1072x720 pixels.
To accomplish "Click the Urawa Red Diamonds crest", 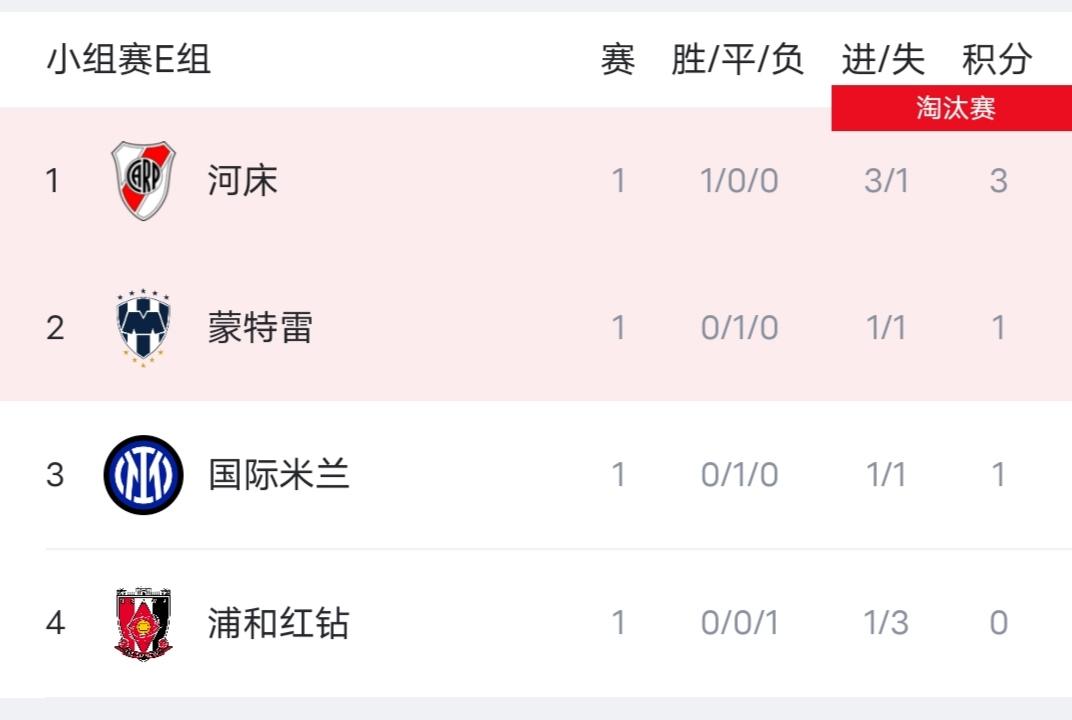I will (x=143, y=623).
